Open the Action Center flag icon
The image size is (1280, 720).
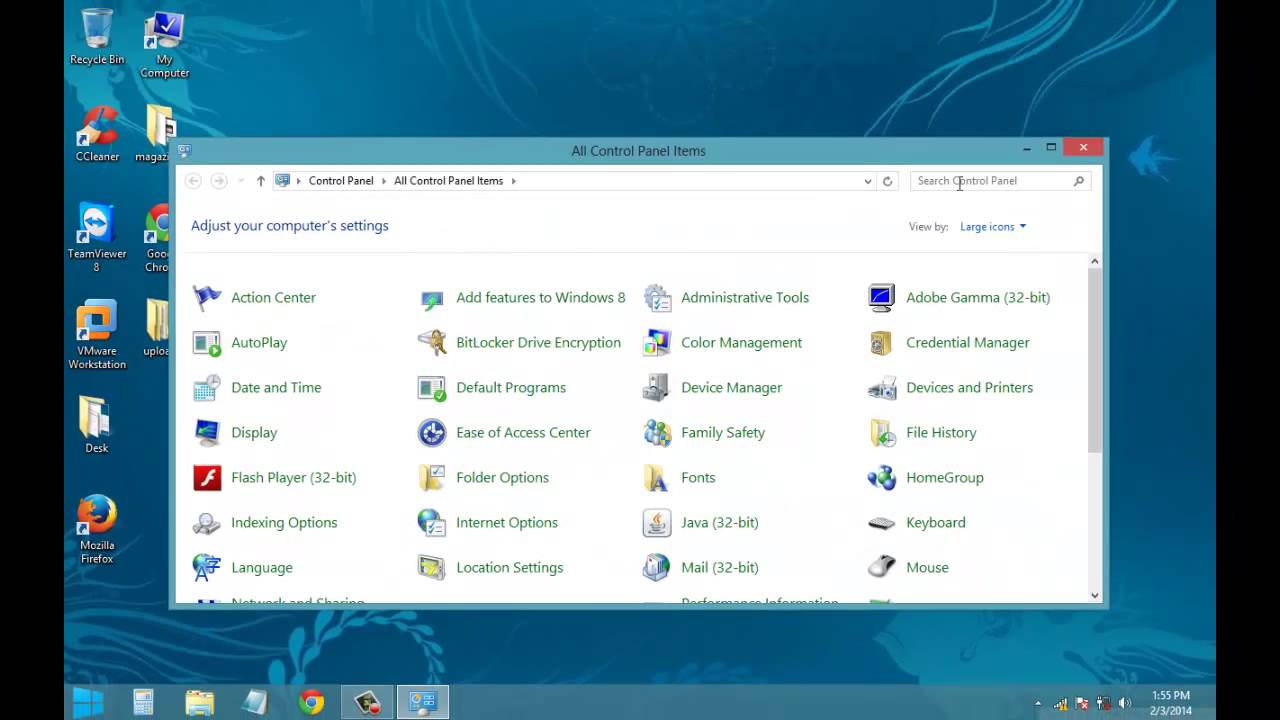pos(207,297)
